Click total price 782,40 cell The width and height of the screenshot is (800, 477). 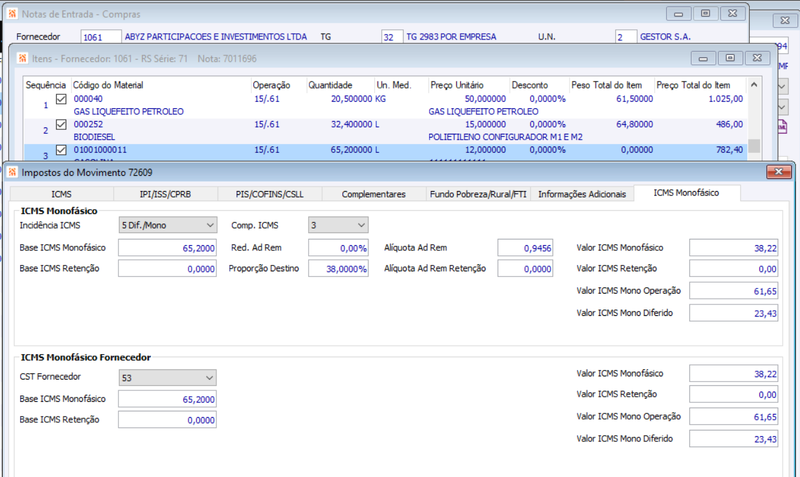[x=729, y=150]
